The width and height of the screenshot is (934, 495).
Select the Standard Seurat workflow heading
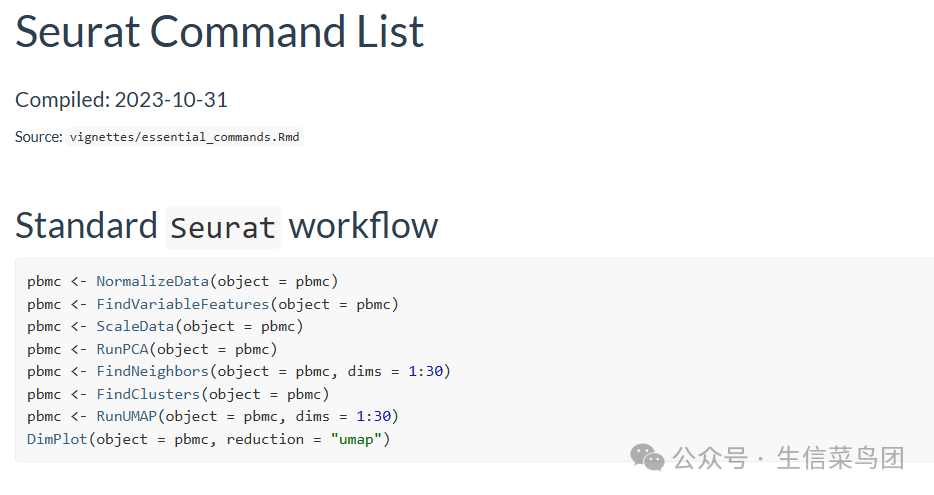226,225
